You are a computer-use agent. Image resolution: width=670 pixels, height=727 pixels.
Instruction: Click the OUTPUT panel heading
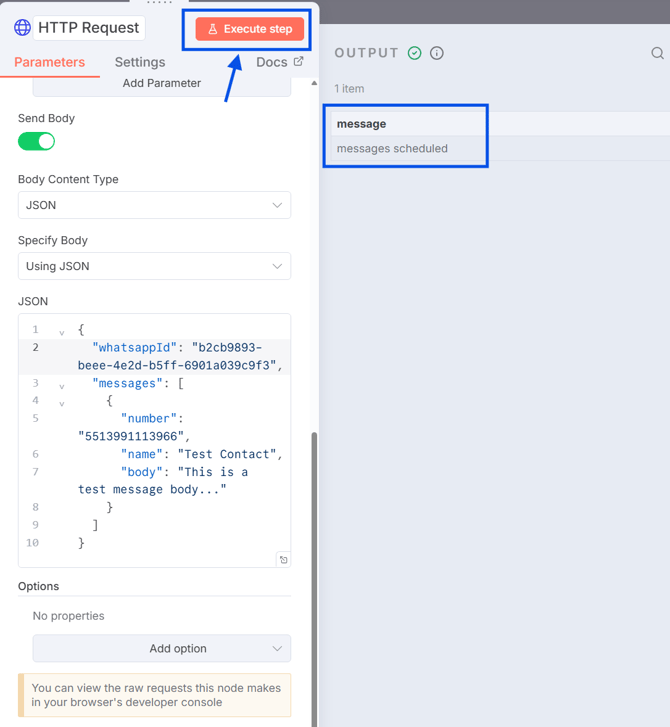[x=366, y=53]
